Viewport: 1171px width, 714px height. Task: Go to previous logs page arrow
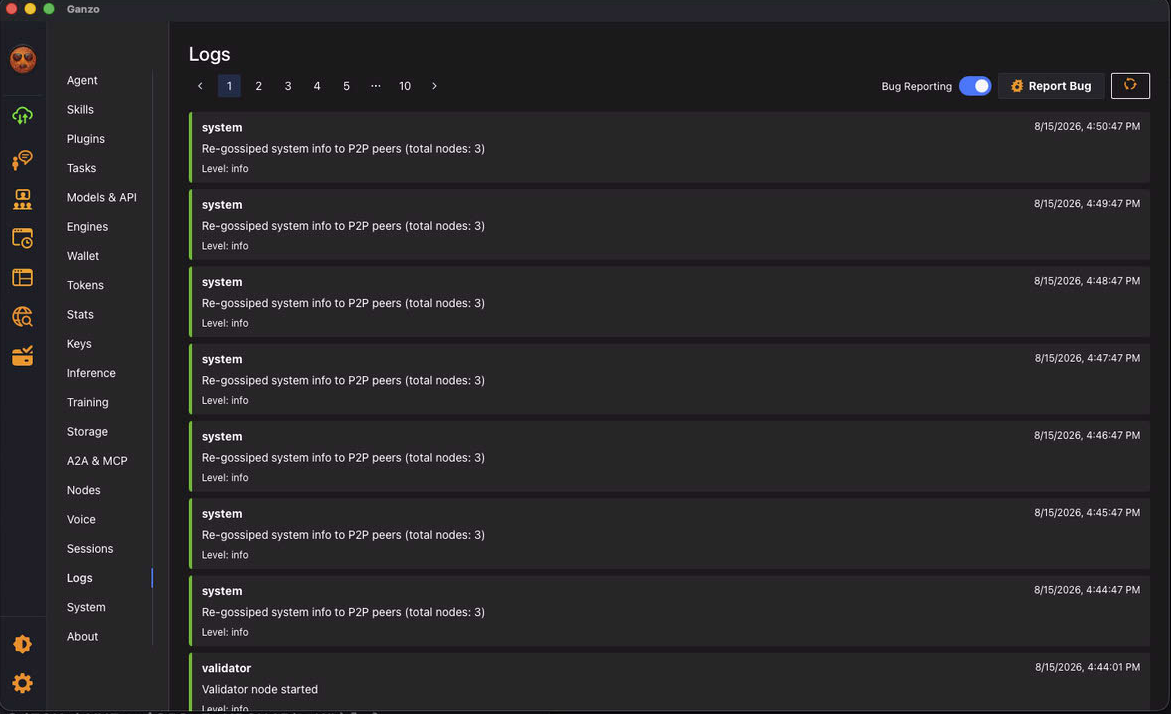click(x=200, y=86)
